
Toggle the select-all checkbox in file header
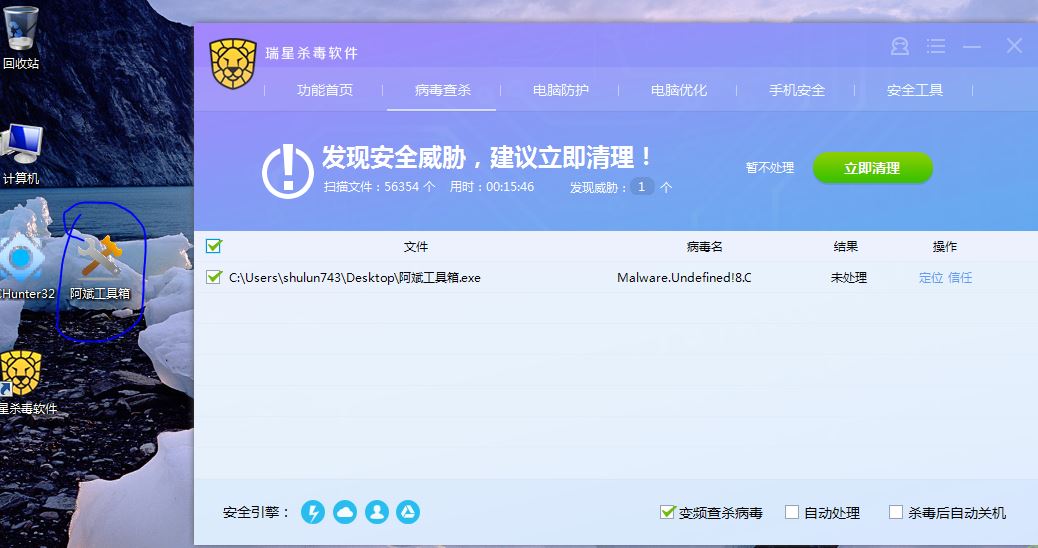click(213, 246)
